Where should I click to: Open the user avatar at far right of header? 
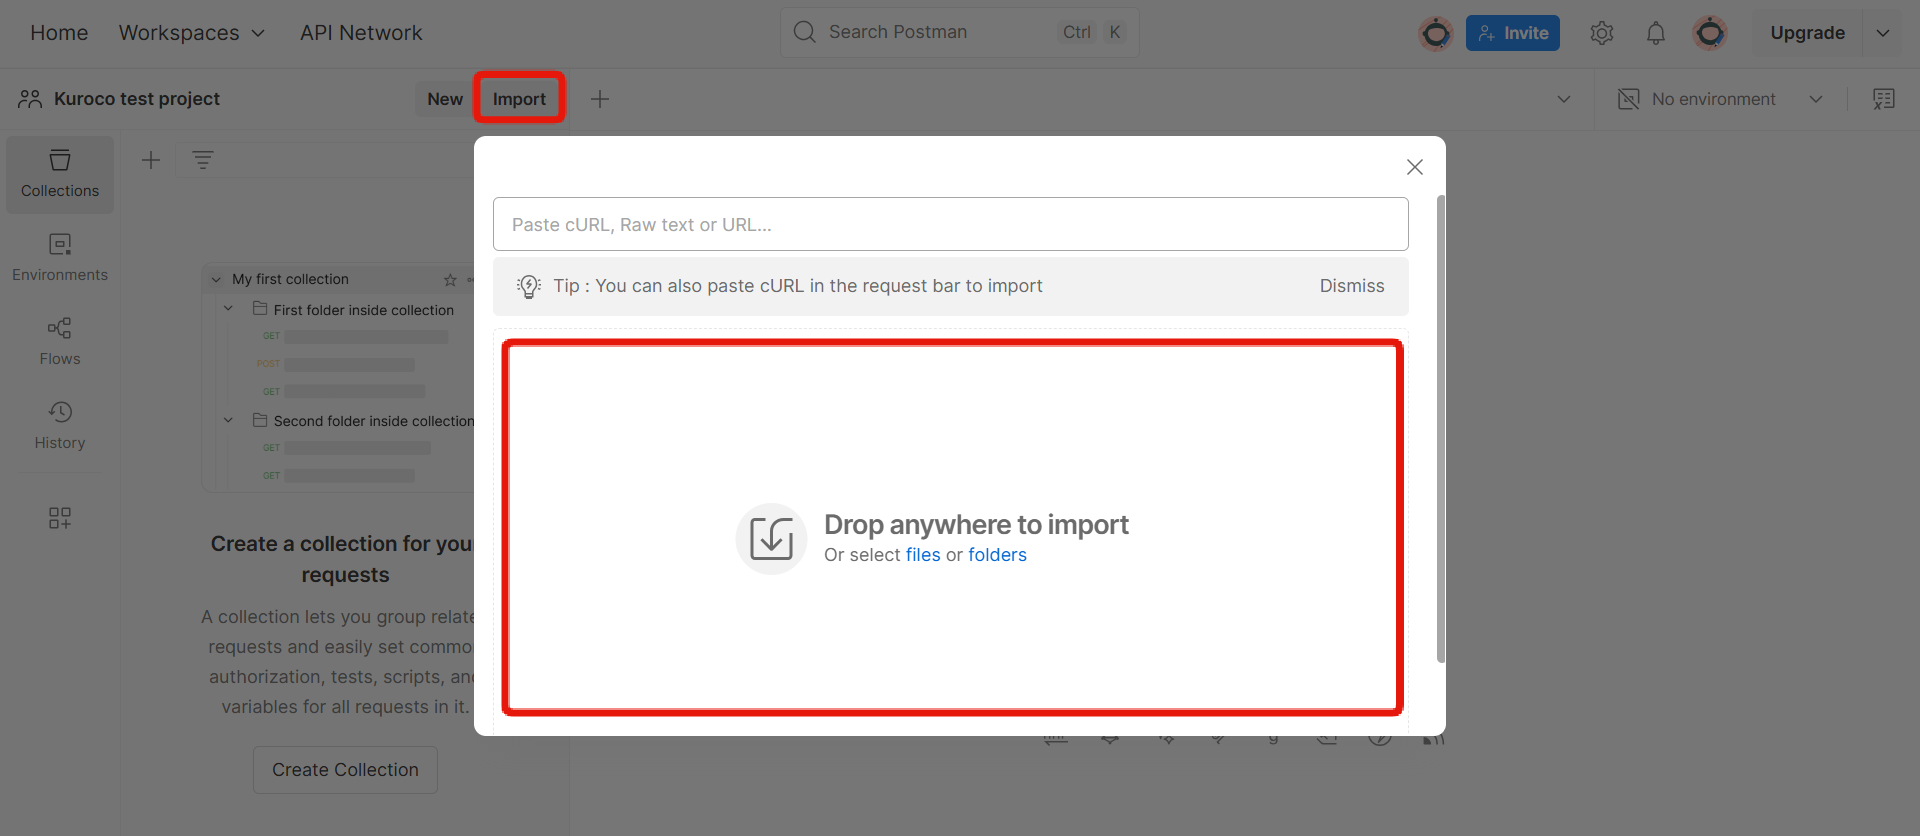(x=1710, y=33)
